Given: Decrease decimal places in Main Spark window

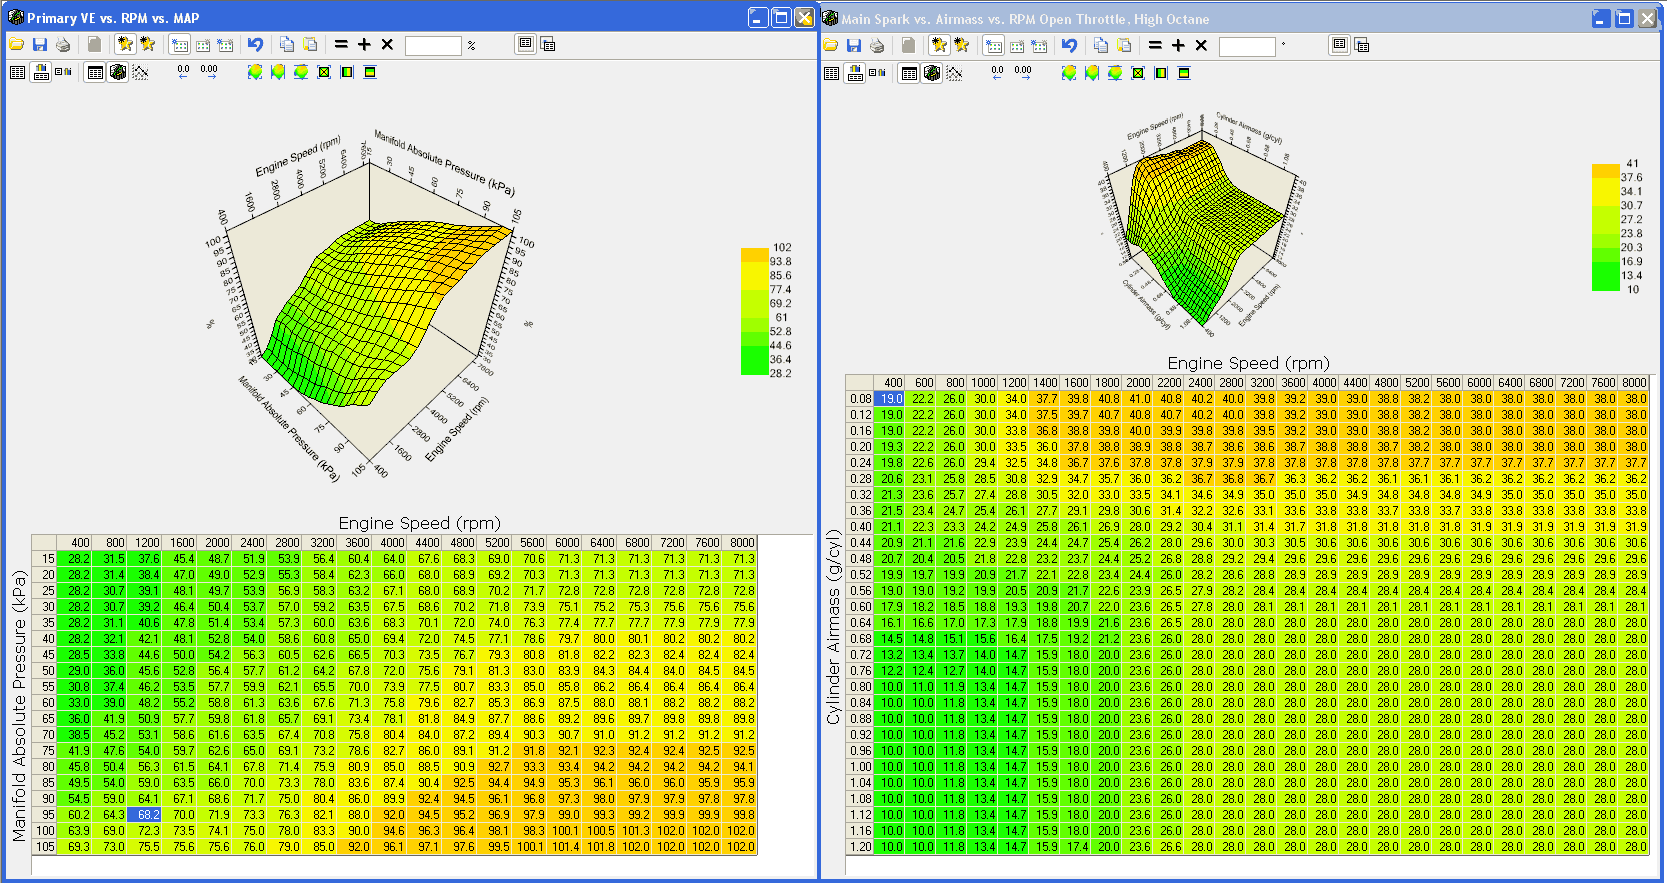Looking at the screenshot, I should [x=997, y=73].
